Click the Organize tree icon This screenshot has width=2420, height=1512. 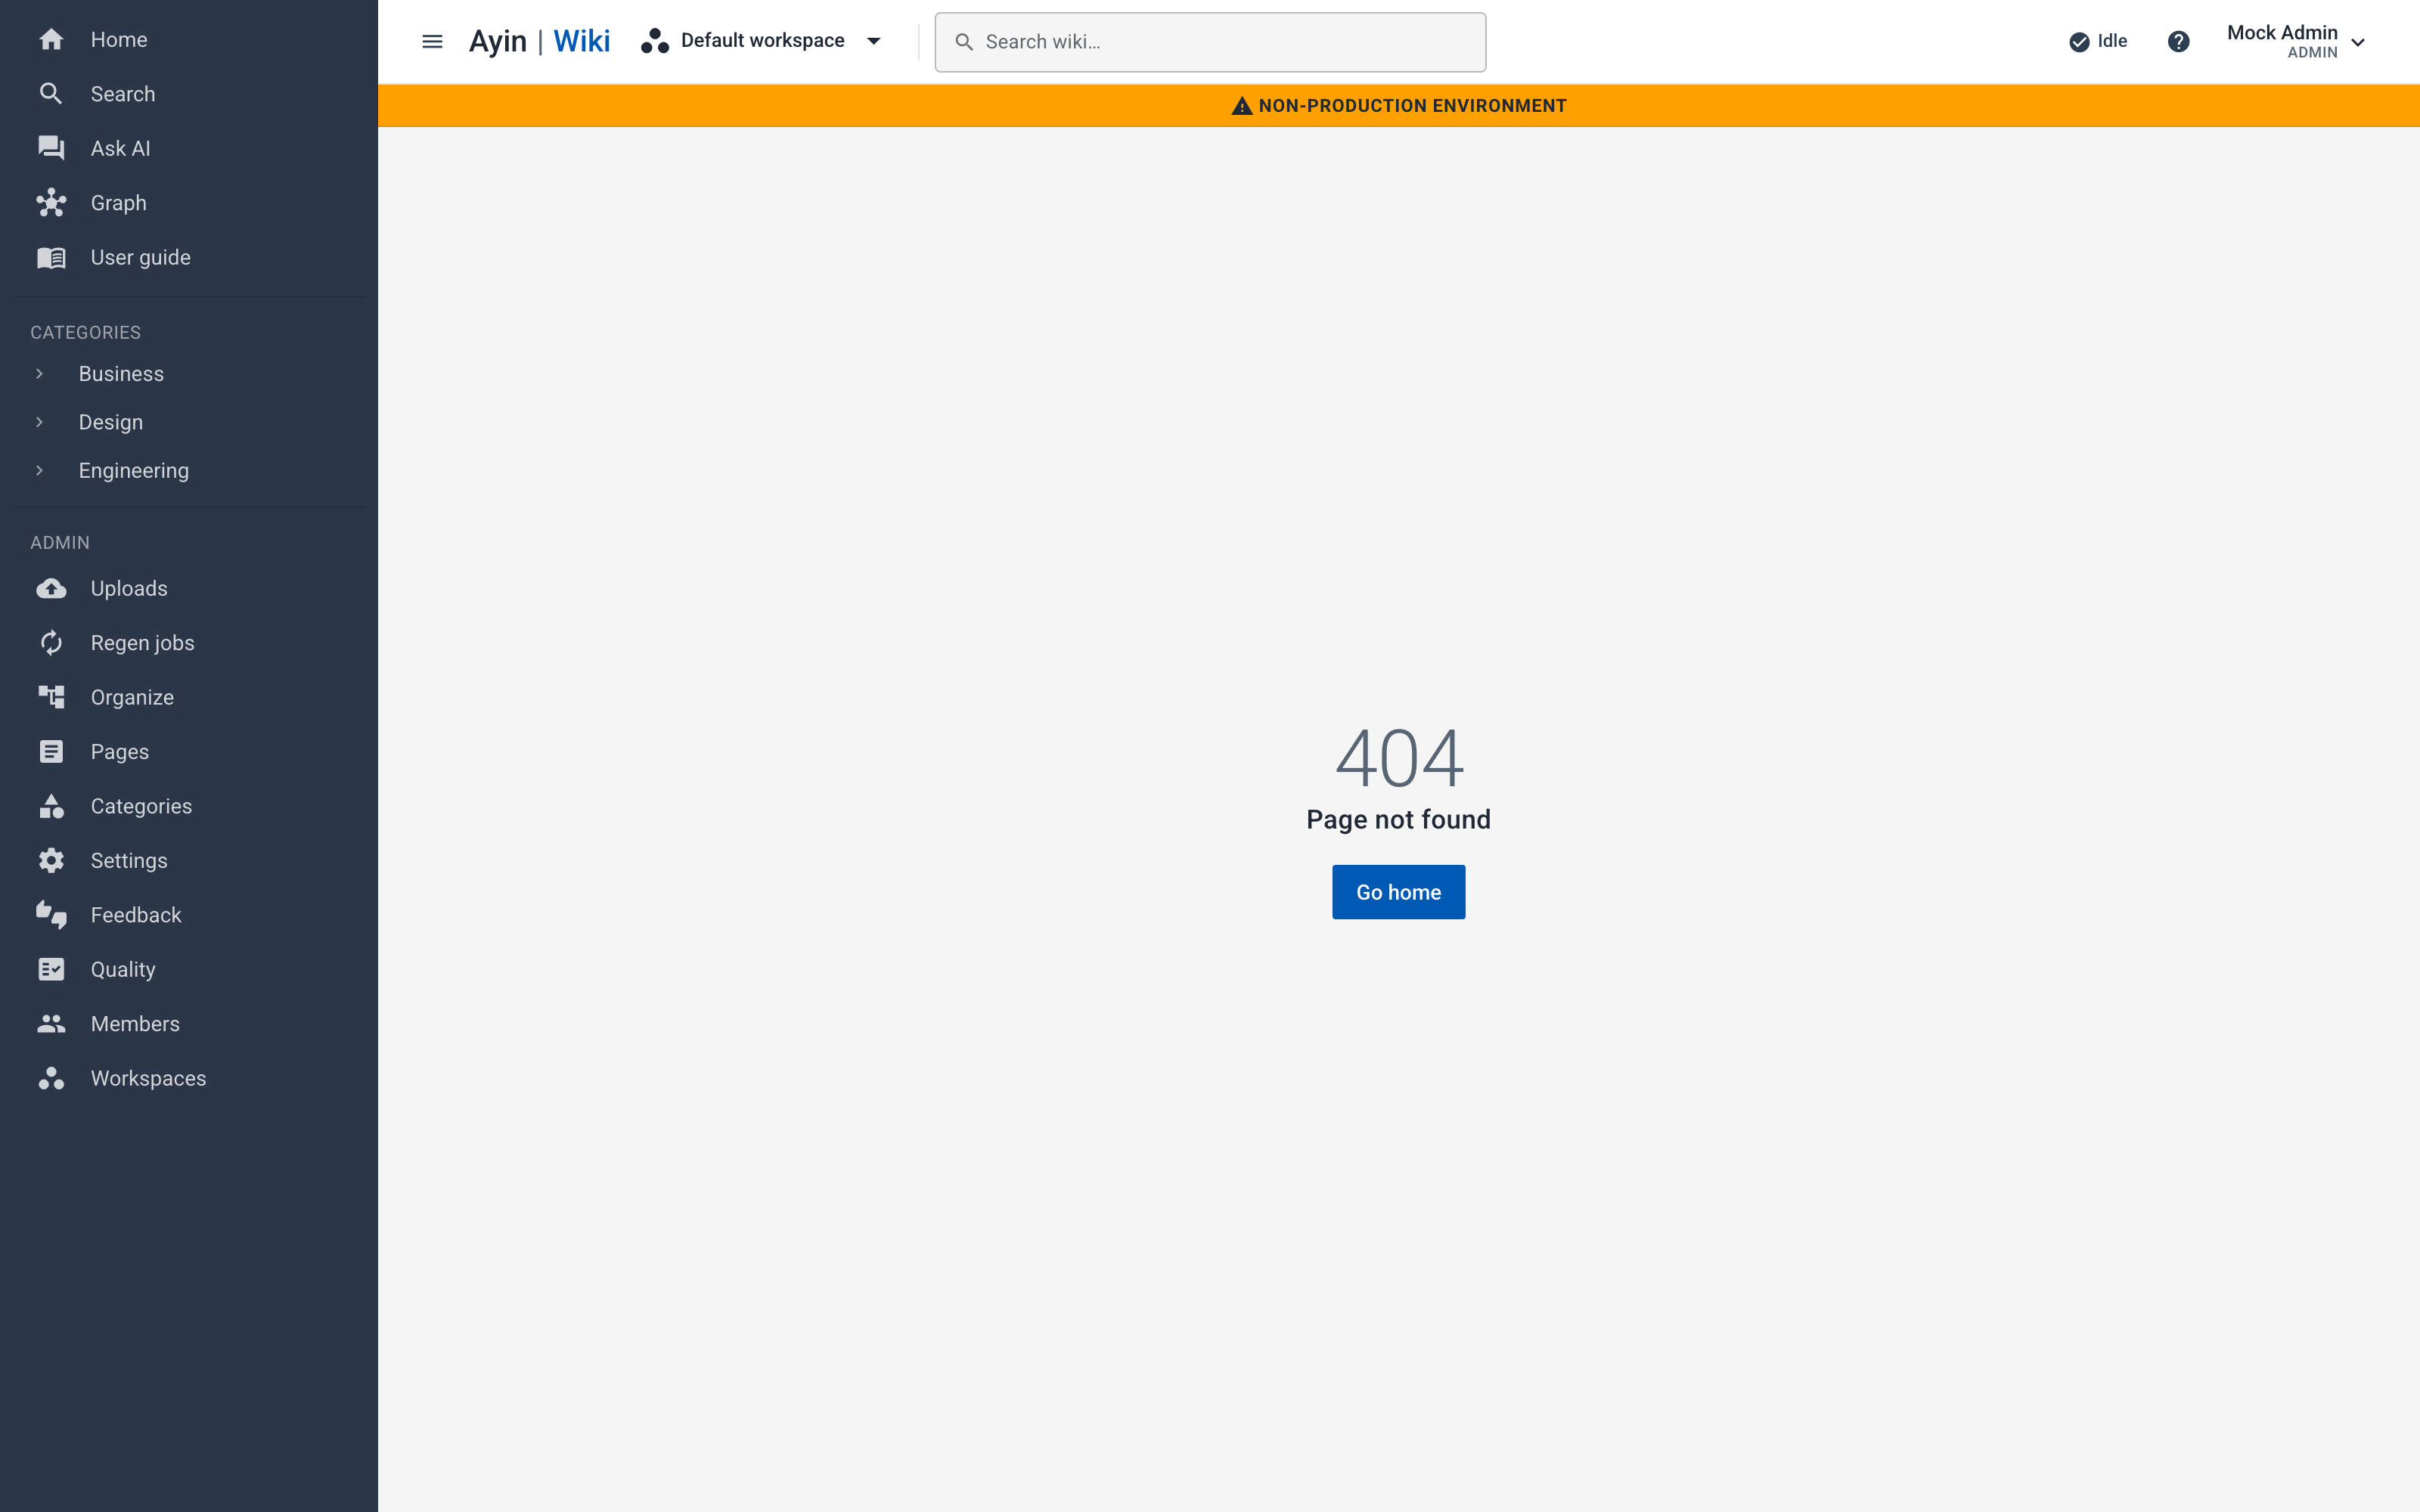51,697
